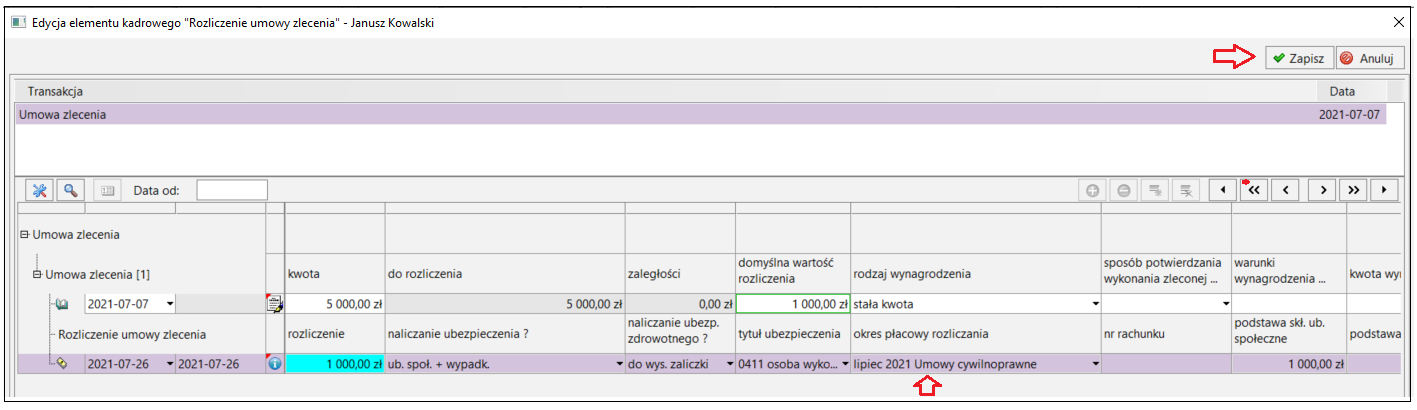Click the book icon beside 2021-07-07
Image resolution: width=1417 pixels, height=410 pixels.
tap(61, 304)
